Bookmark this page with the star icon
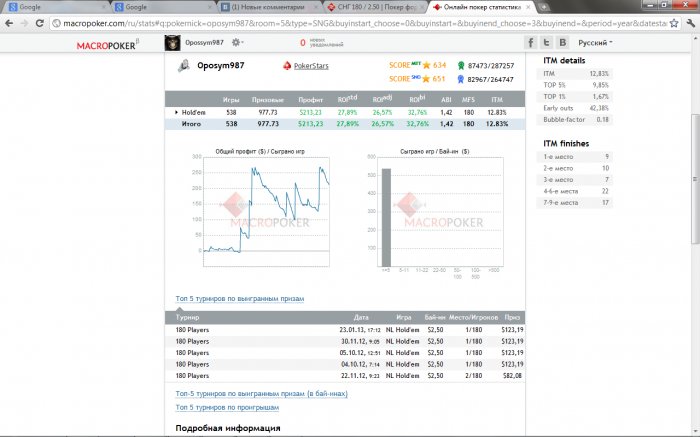 click(x=674, y=23)
